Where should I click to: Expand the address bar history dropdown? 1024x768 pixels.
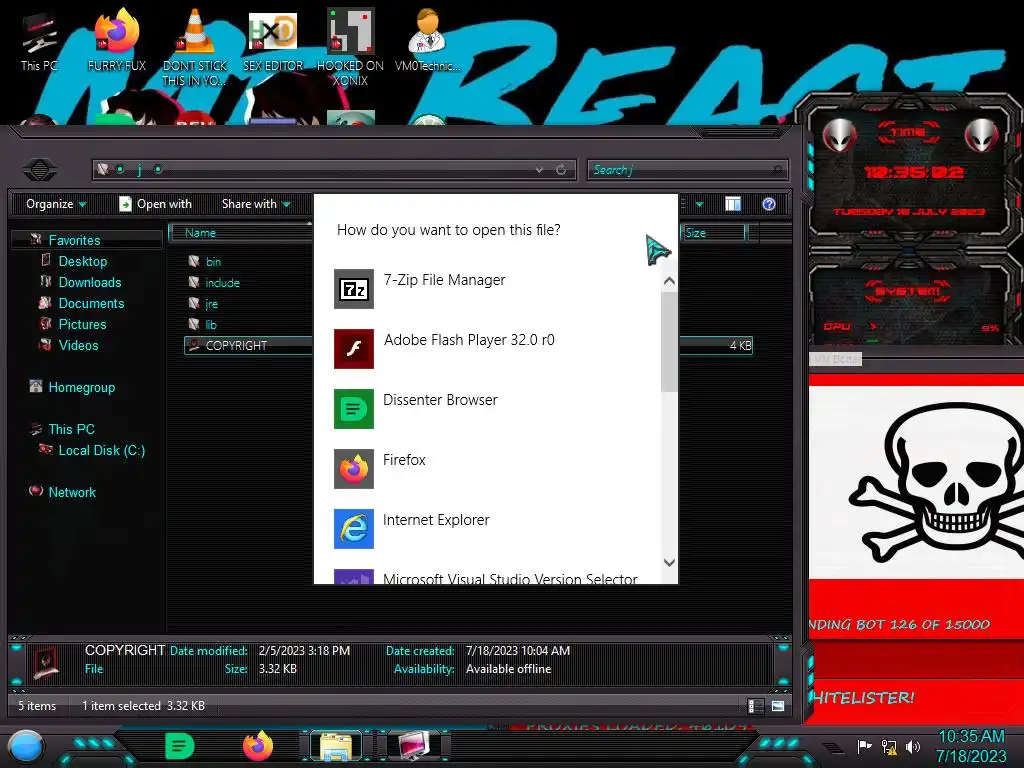(539, 170)
